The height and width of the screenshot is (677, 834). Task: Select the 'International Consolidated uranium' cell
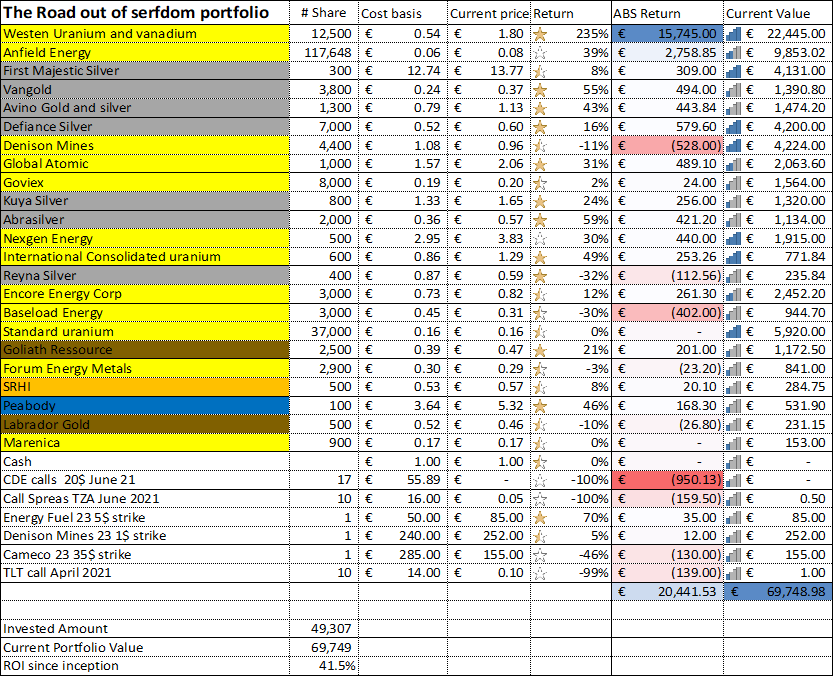pos(145,257)
